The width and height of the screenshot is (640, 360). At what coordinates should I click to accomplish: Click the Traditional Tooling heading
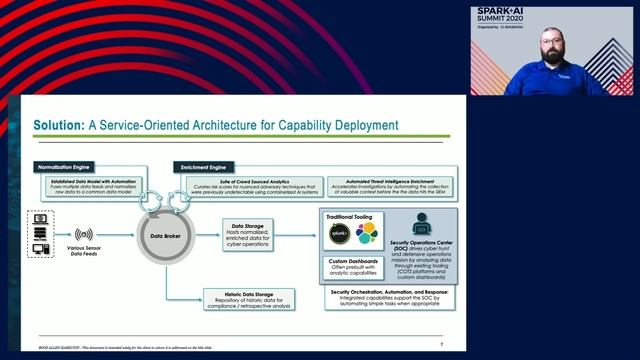pyautogui.click(x=349, y=217)
